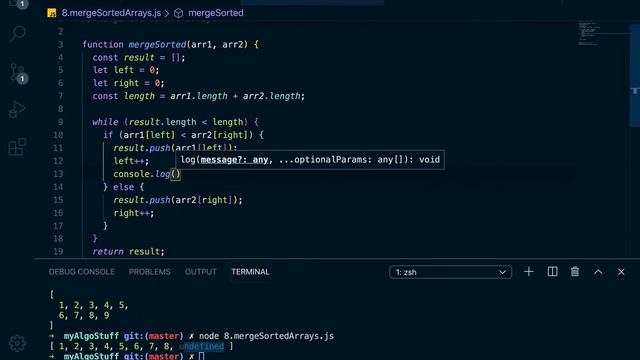Click the while keyword on line 9
This screenshot has width=640, height=360.
point(105,122)
